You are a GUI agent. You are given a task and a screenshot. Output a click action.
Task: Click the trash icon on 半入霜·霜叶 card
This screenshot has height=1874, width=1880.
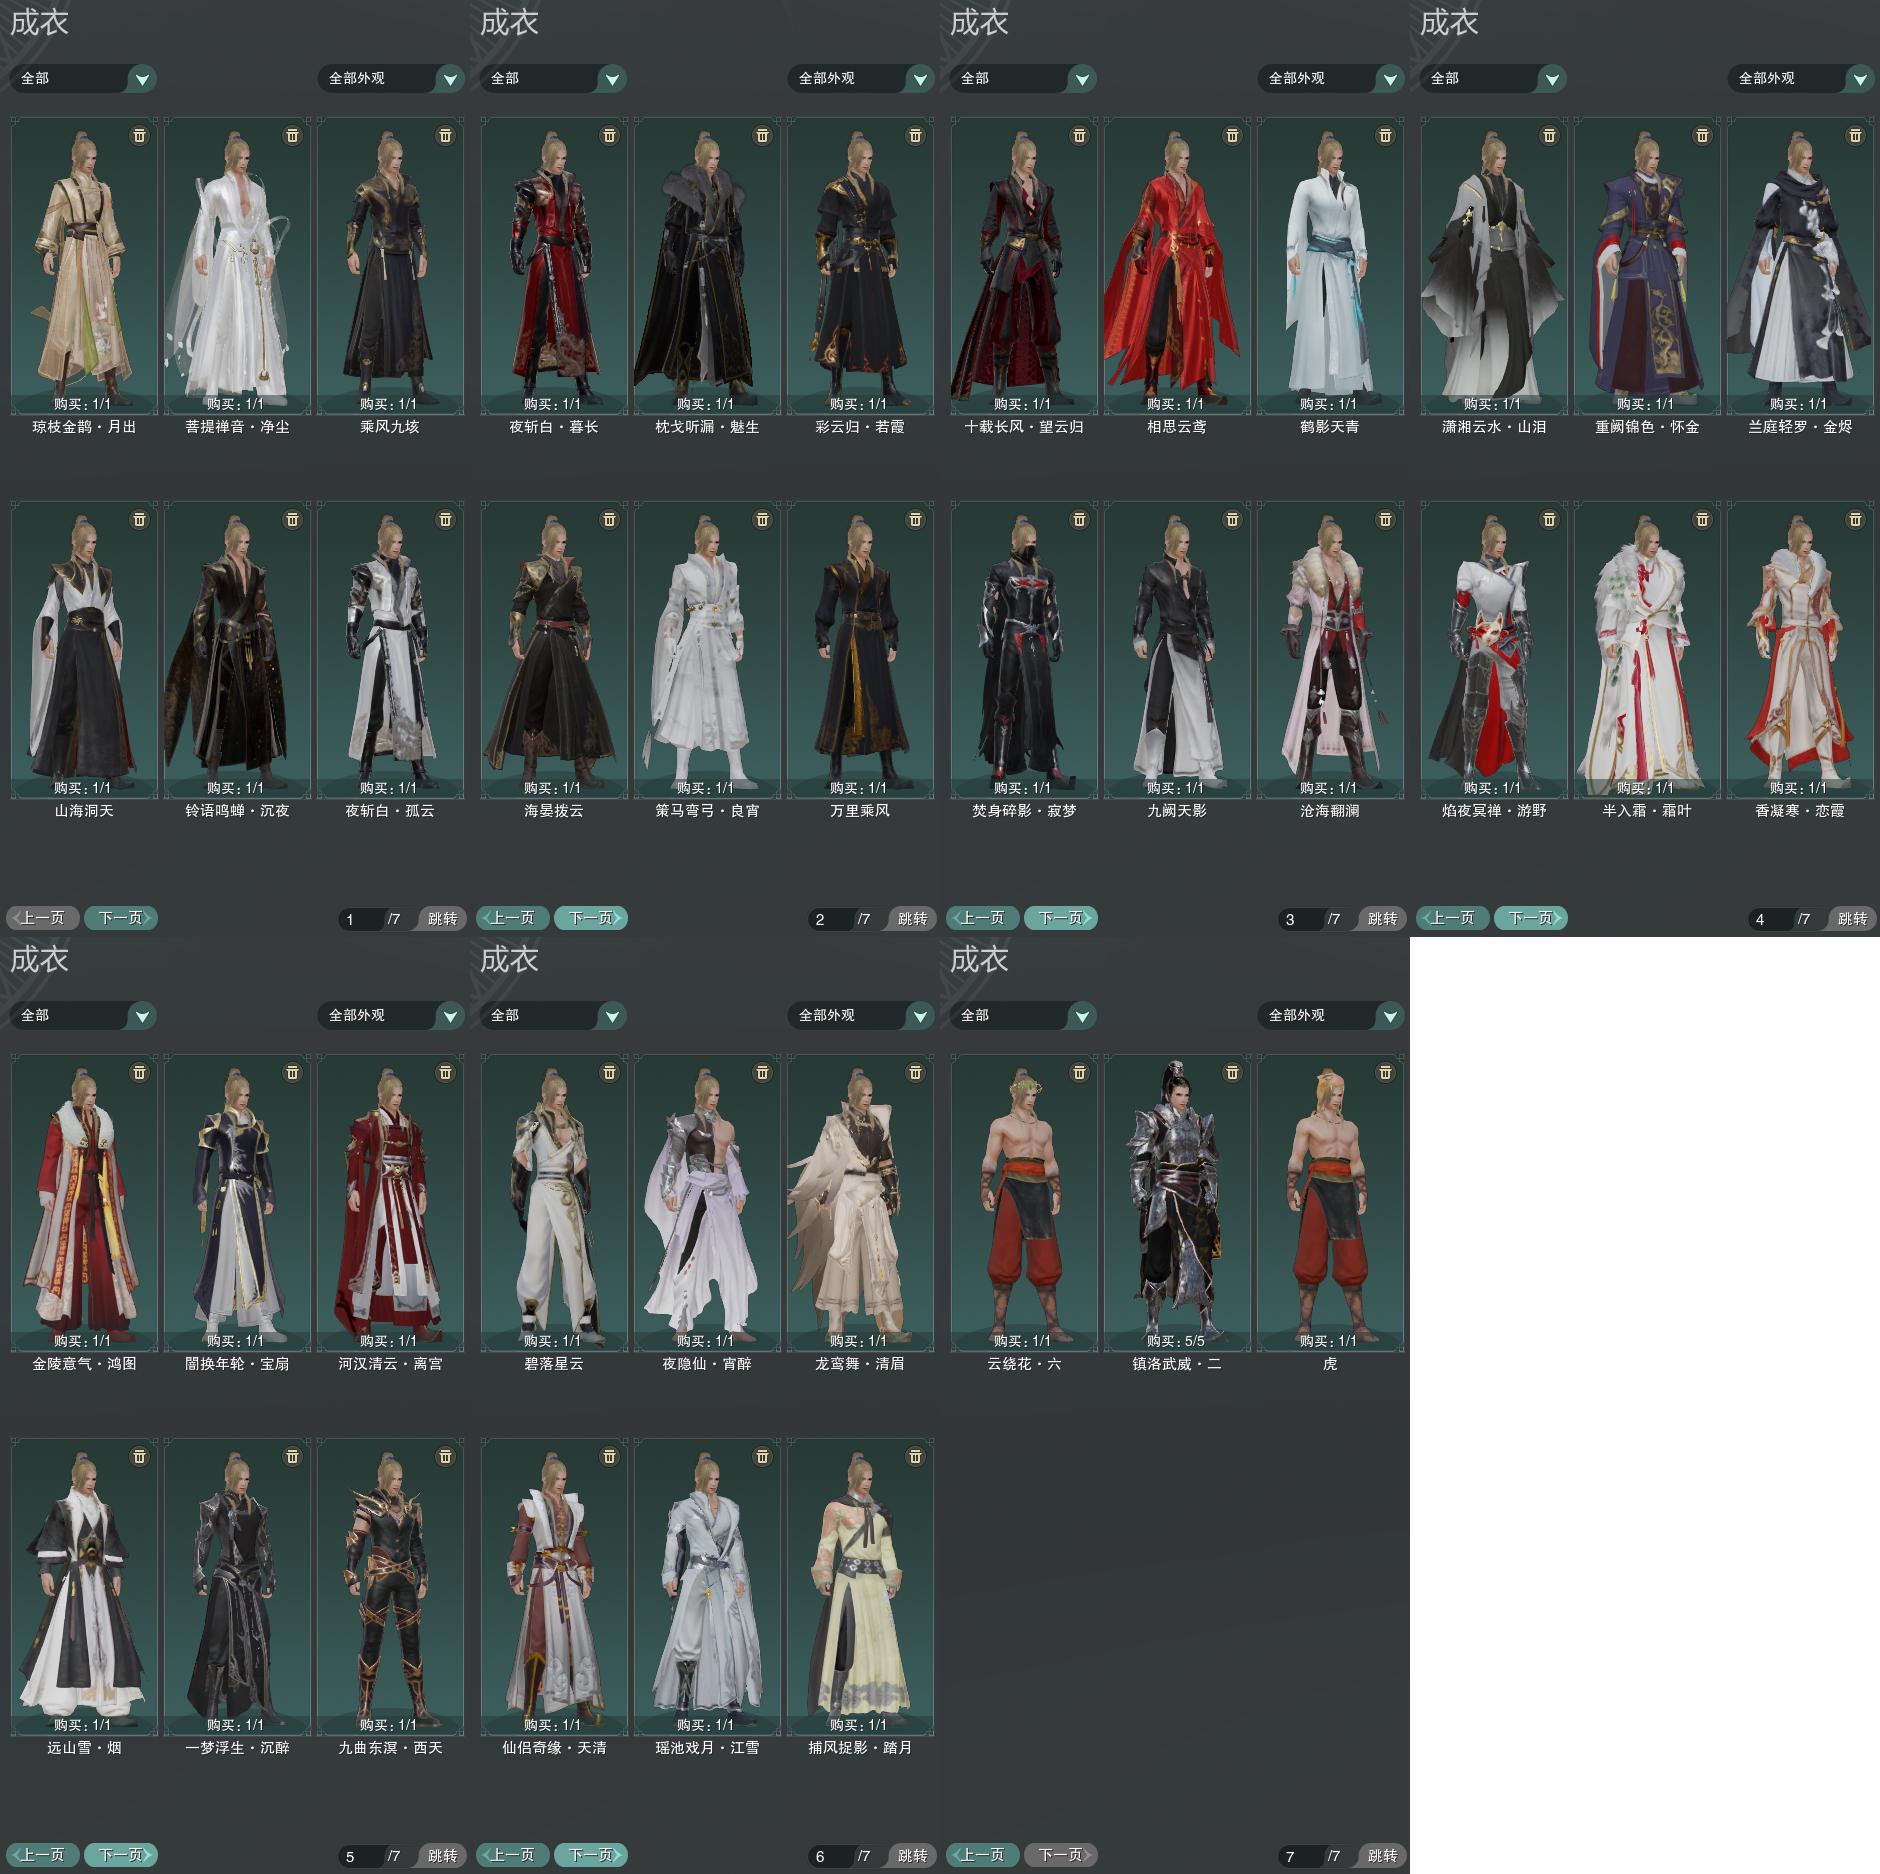(1702, 519)
